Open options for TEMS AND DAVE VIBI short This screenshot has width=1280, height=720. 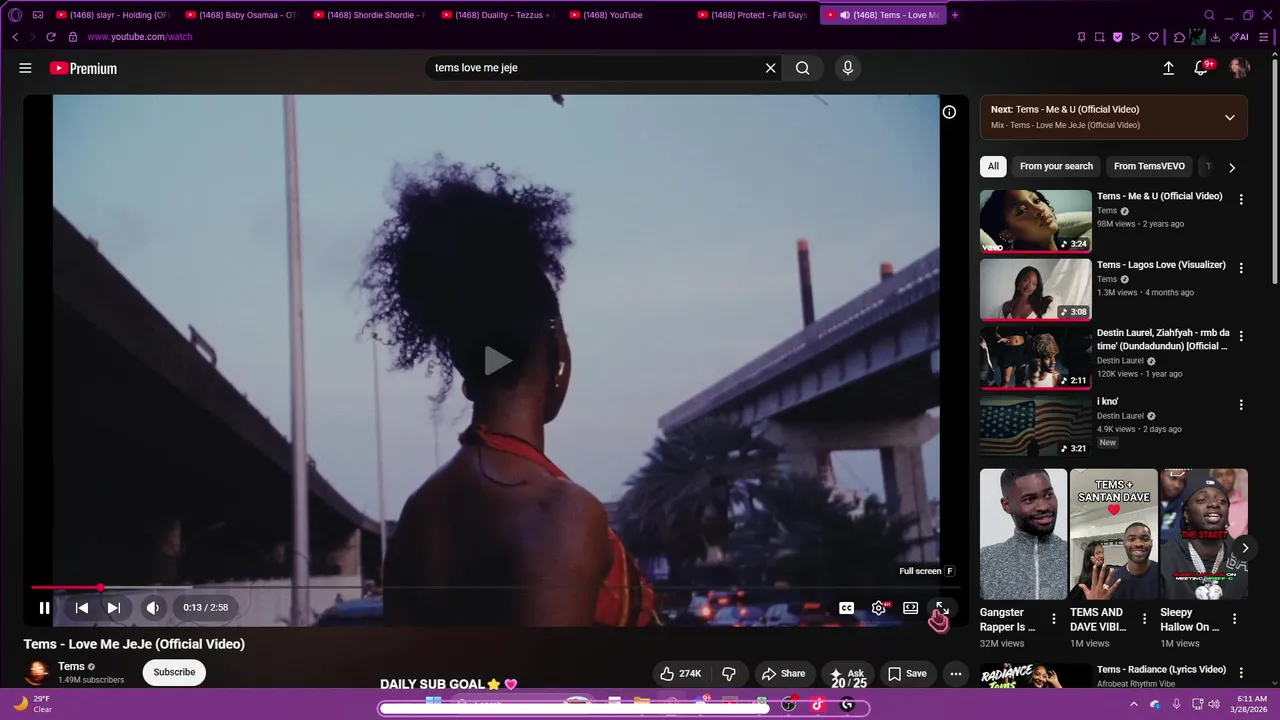pyautogui.click(x=1144, y=619)
